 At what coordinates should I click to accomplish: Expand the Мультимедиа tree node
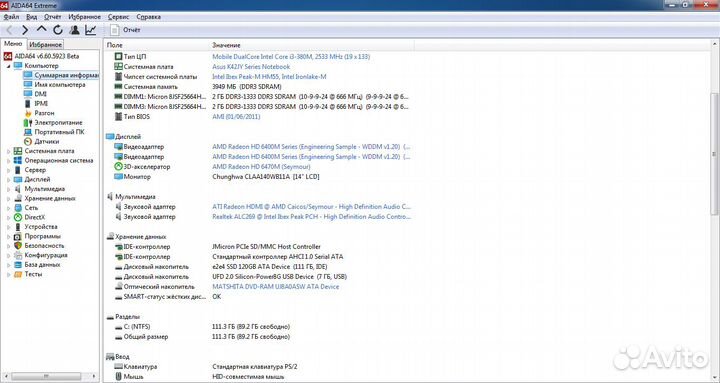click(8, 189)
